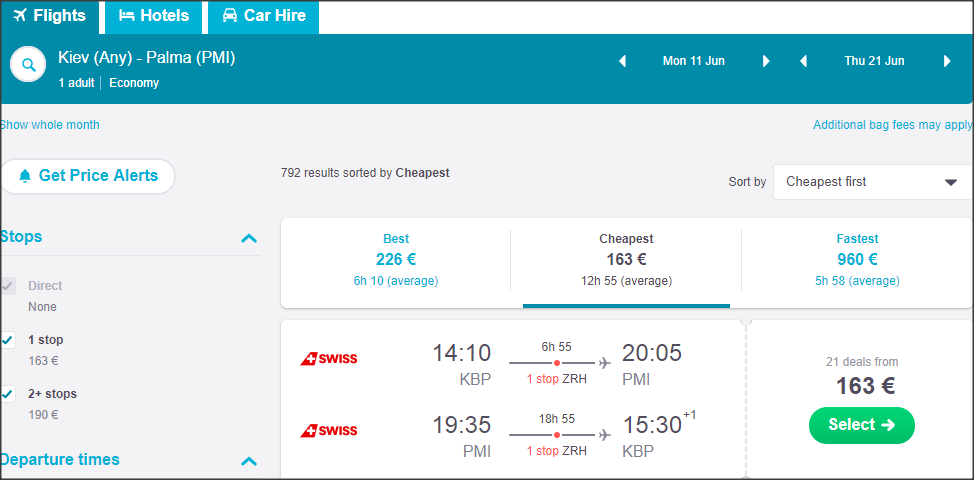Viewport: 974px width, 480px height.
Task: Open the Show whole month link
Action: 50,125
